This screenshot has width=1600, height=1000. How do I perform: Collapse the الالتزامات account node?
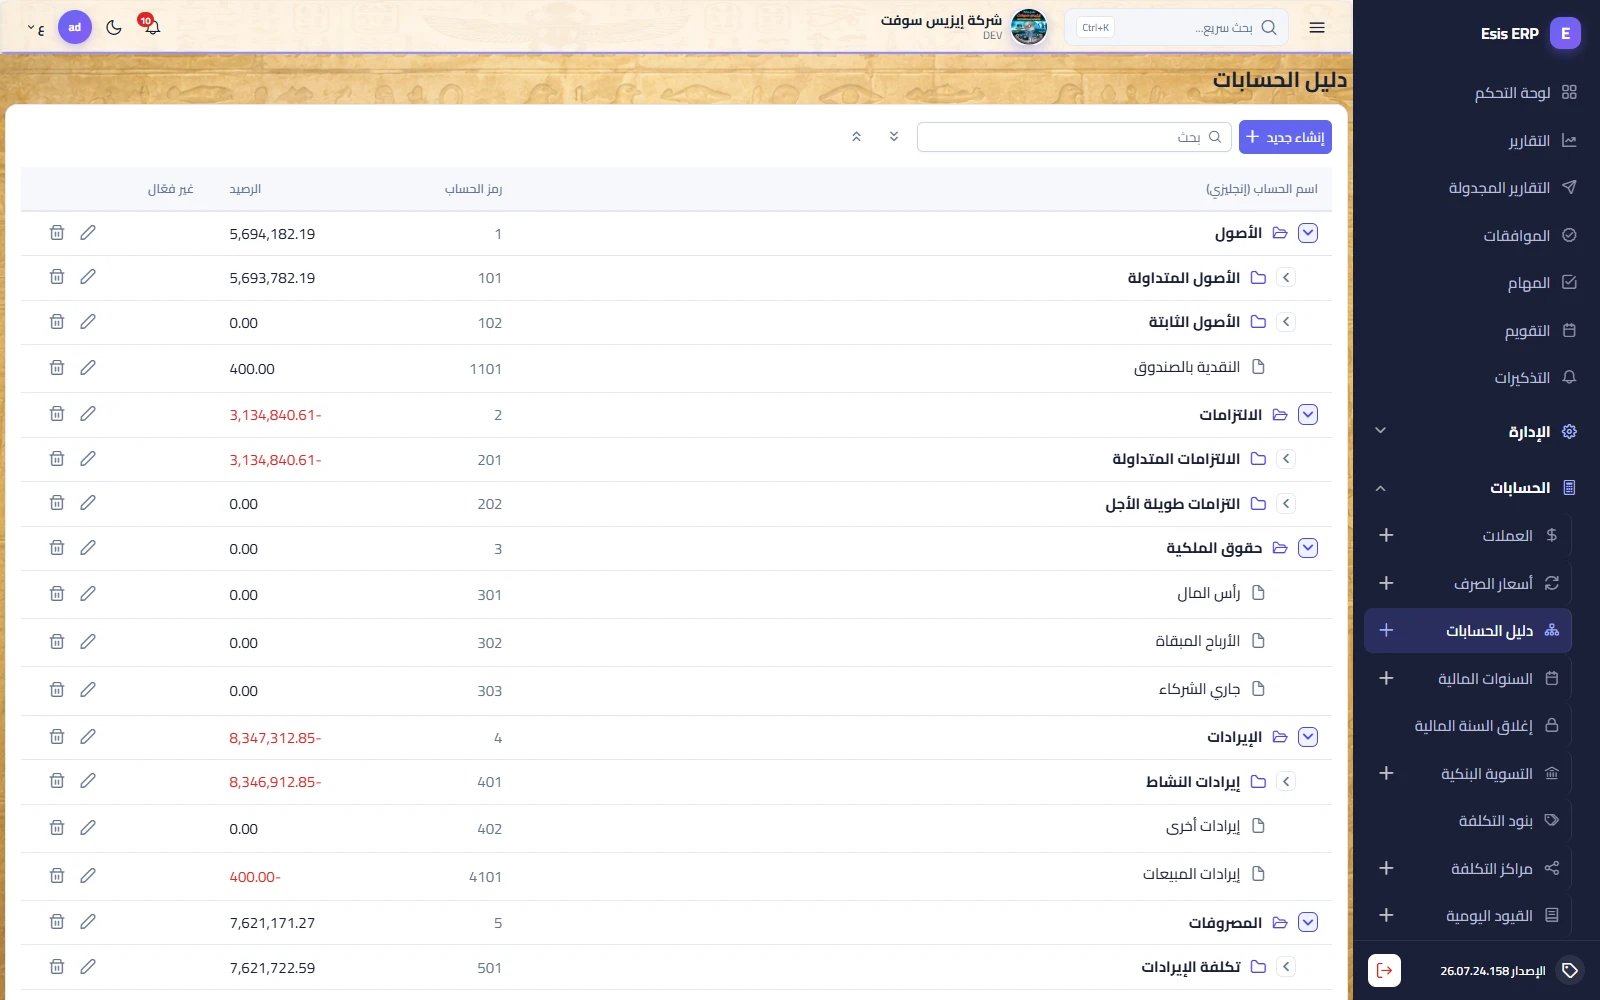coord(1308,414)
